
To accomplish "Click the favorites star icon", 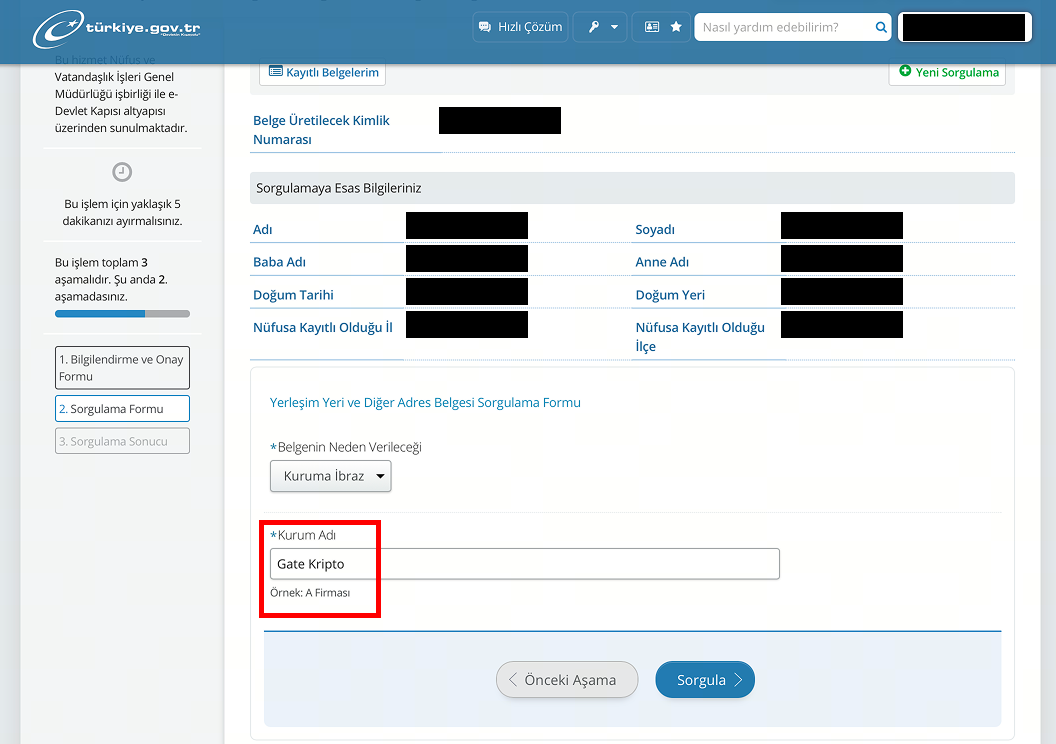I will point(676,27).
